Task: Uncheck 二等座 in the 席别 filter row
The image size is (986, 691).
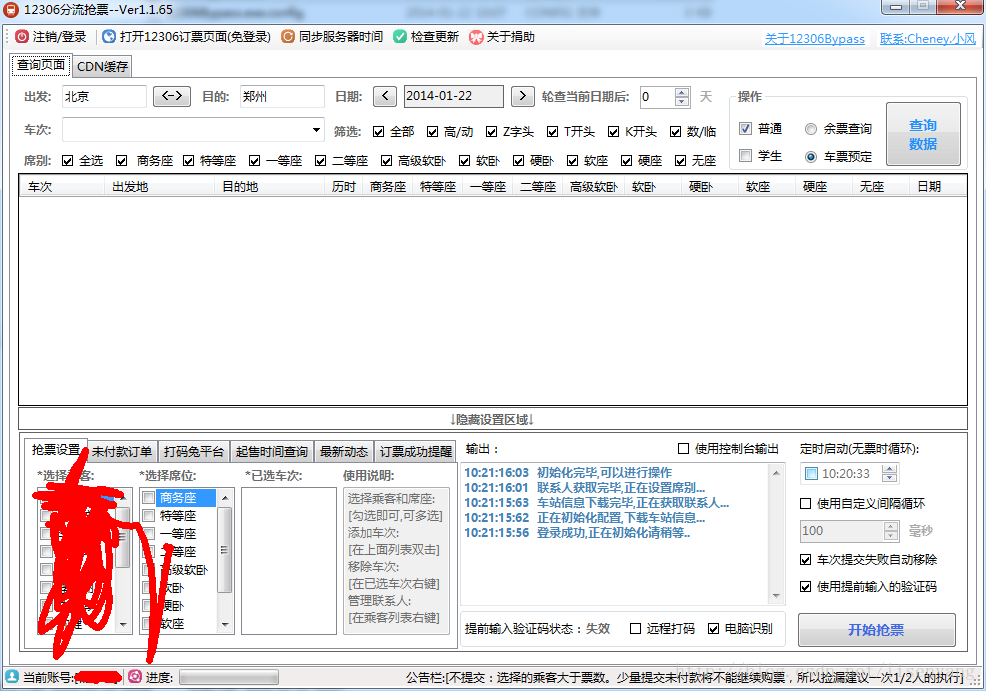Action: point(321,161)
